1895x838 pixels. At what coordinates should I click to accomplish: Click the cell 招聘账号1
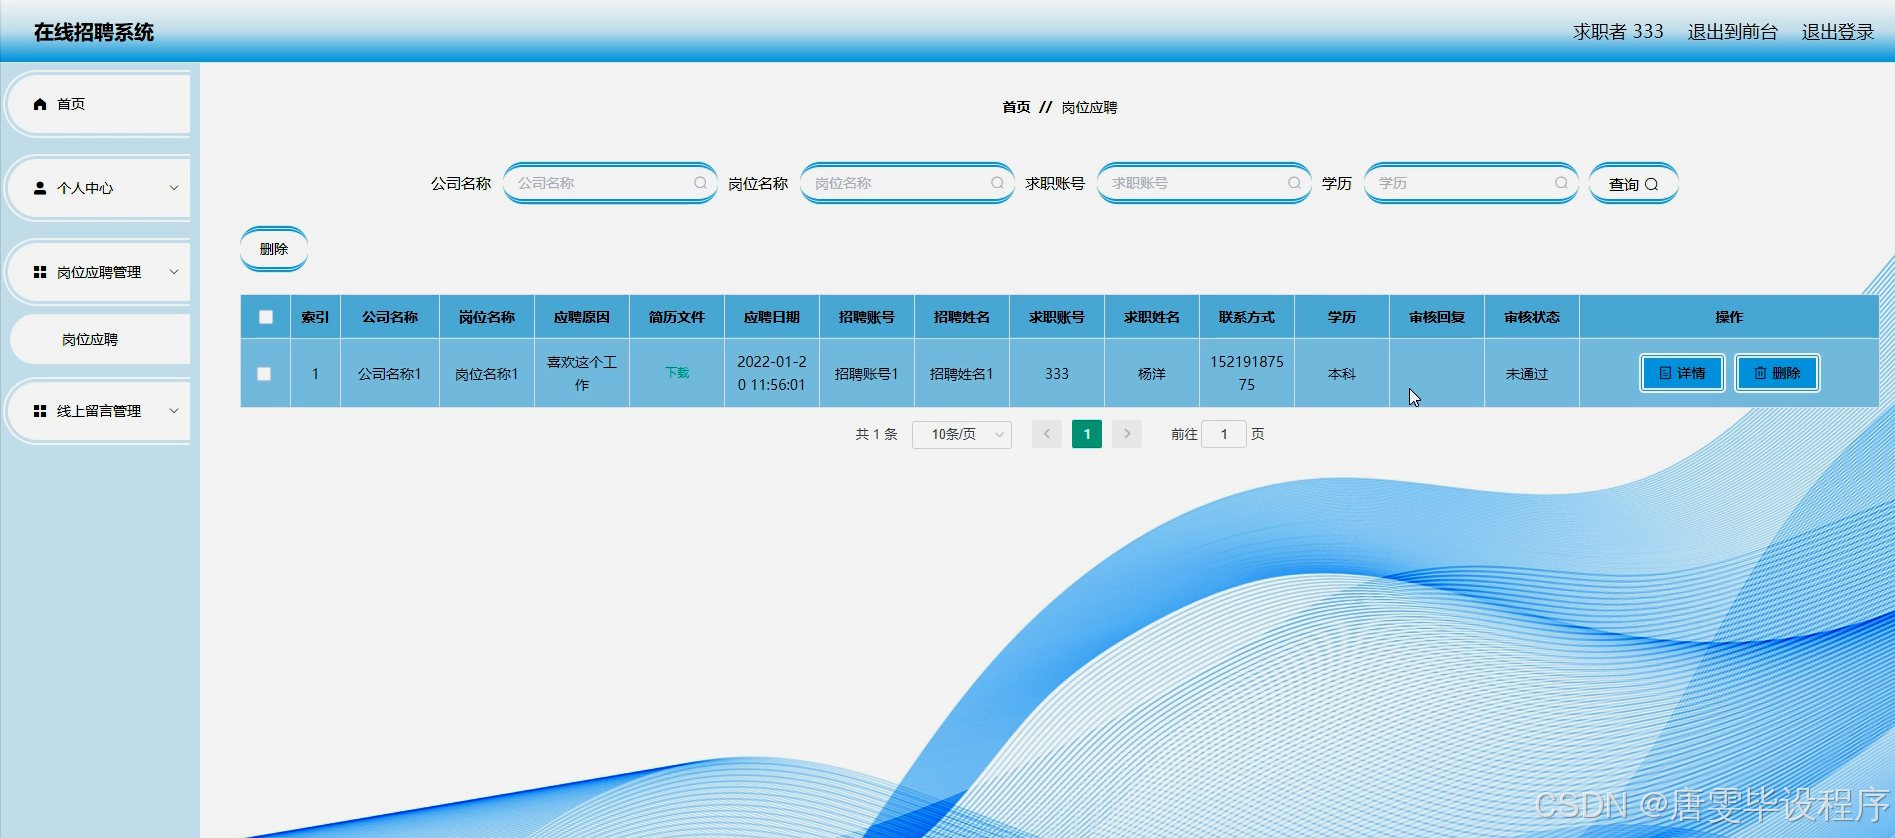pos(867,374)
